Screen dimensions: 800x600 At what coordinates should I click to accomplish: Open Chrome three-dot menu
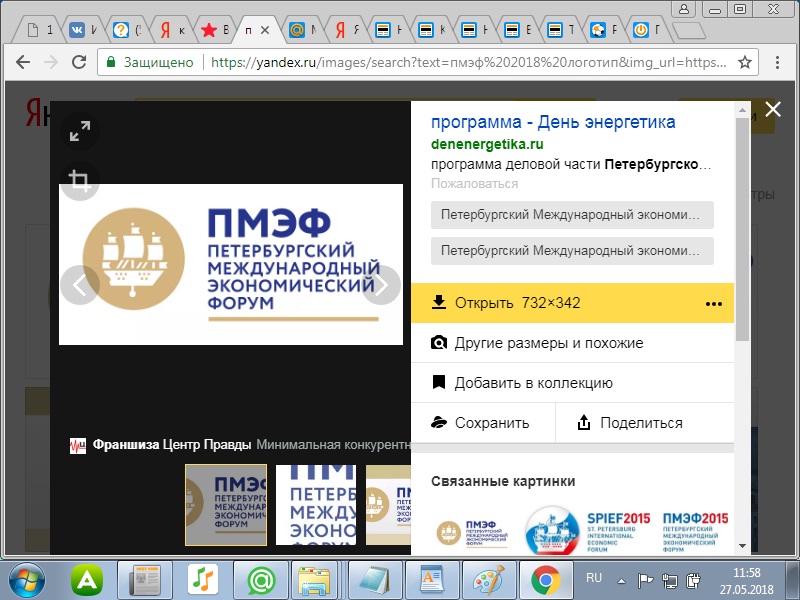777,62
